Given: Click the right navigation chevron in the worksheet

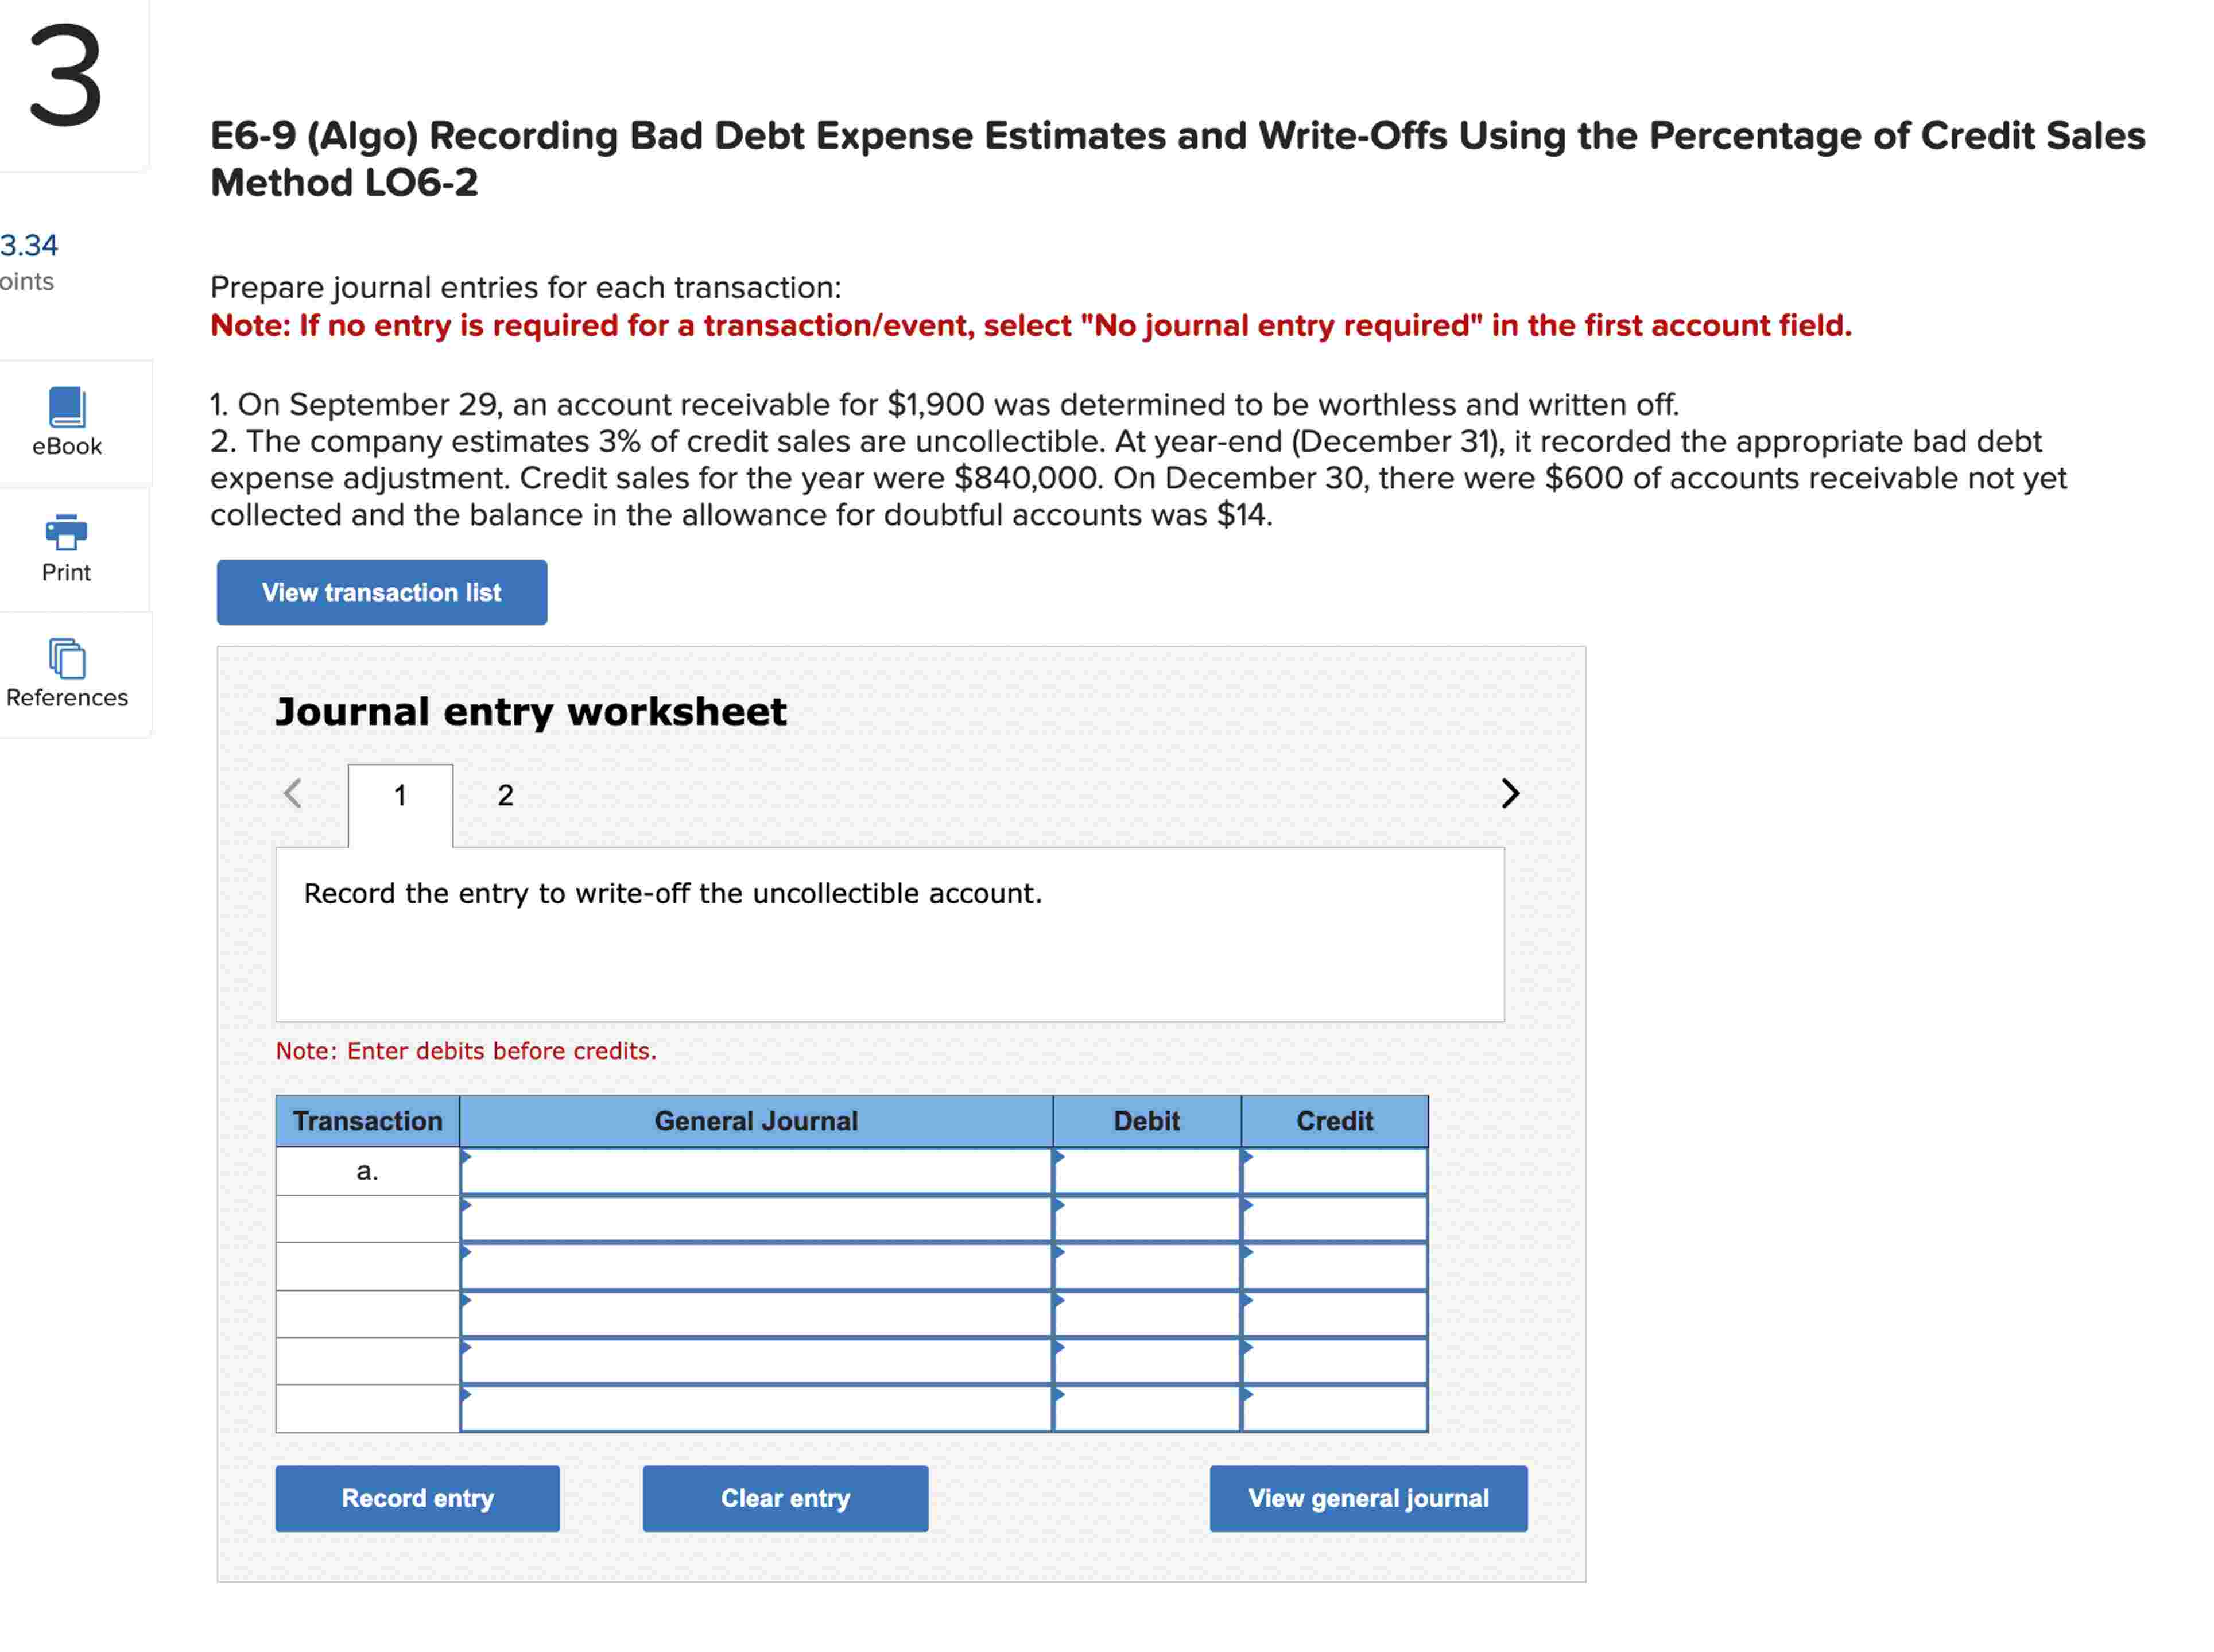Looking at the screenshot, I should pos(1510,793).
